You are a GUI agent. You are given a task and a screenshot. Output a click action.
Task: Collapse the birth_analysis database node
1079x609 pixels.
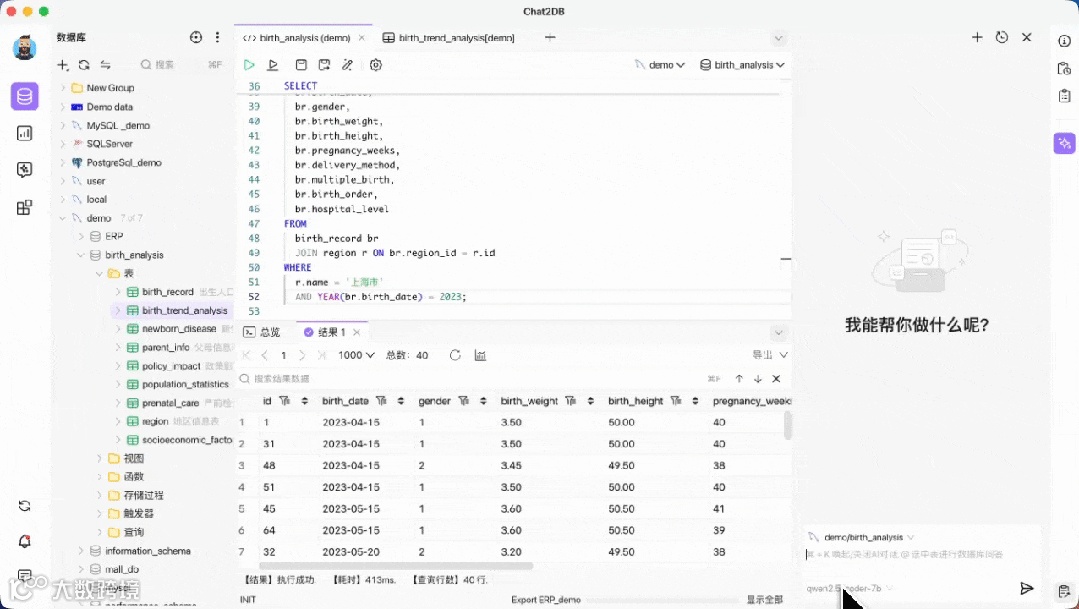(x=81, y=255)
